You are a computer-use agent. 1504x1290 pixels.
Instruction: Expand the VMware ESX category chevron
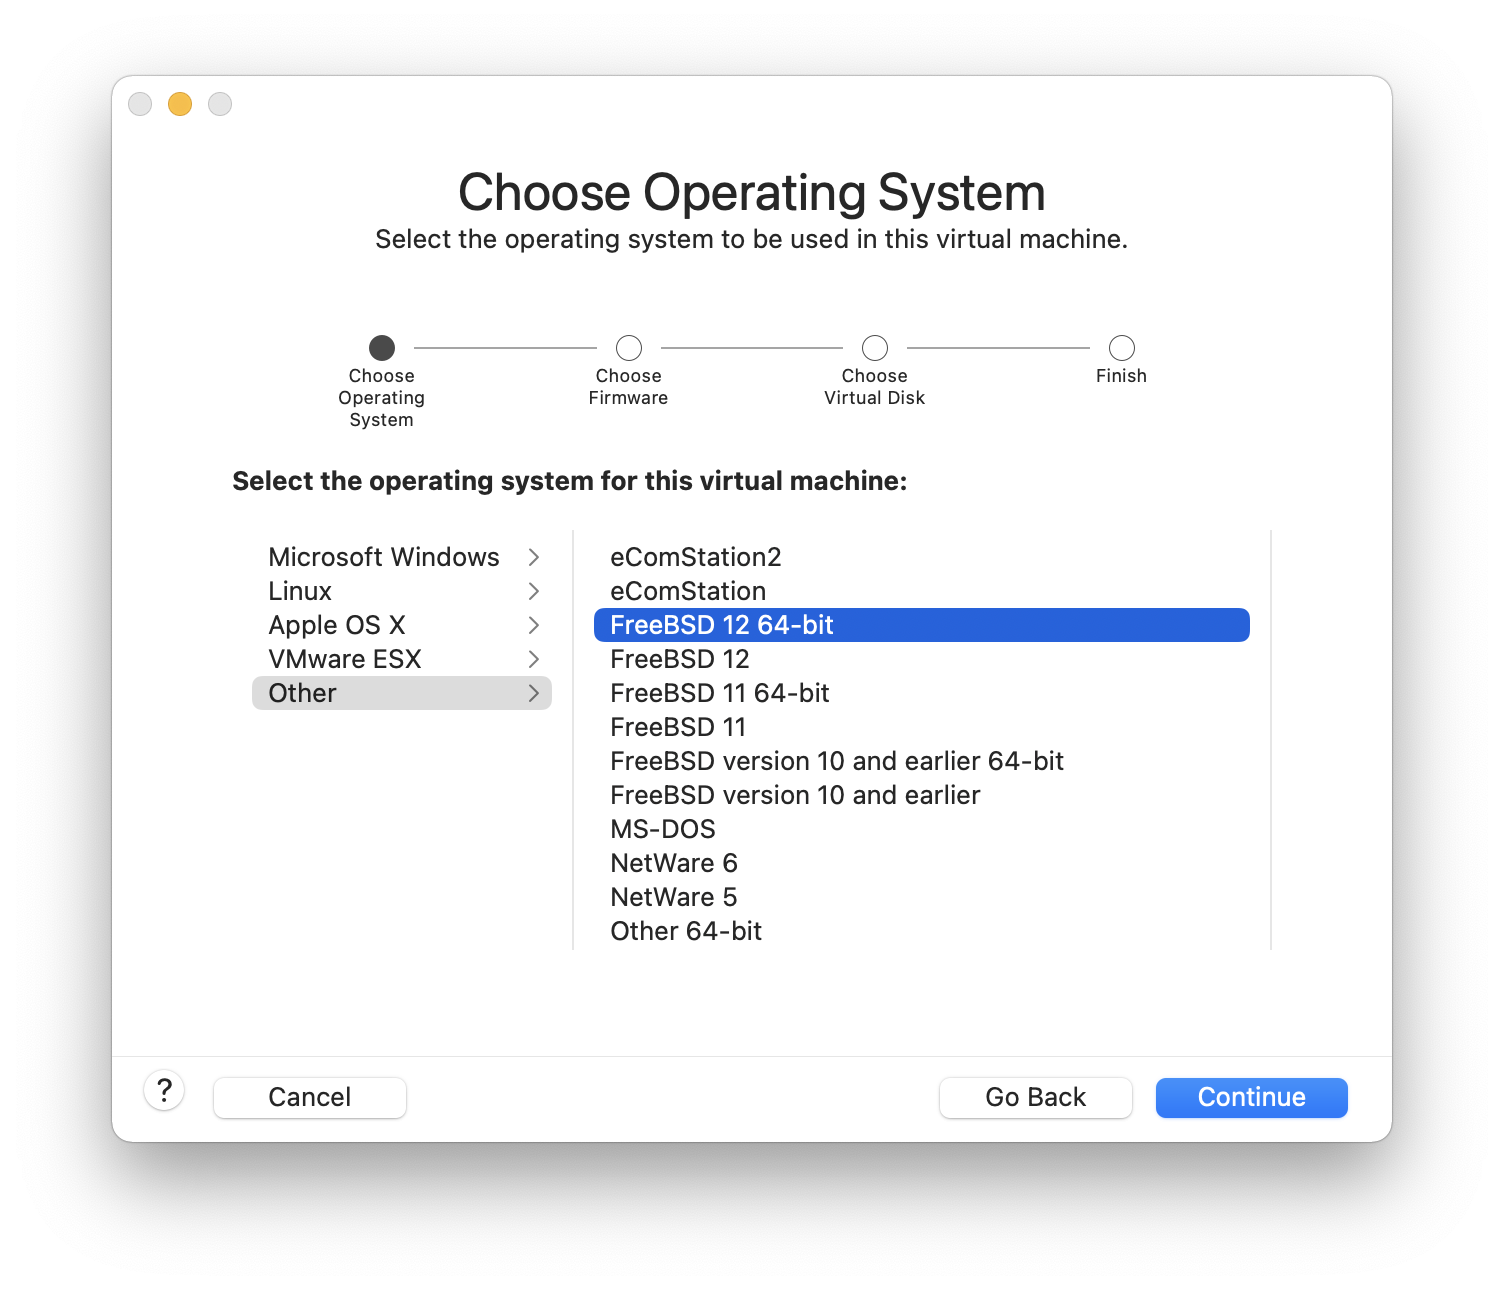pyautogui.click(x=534, y=659)
